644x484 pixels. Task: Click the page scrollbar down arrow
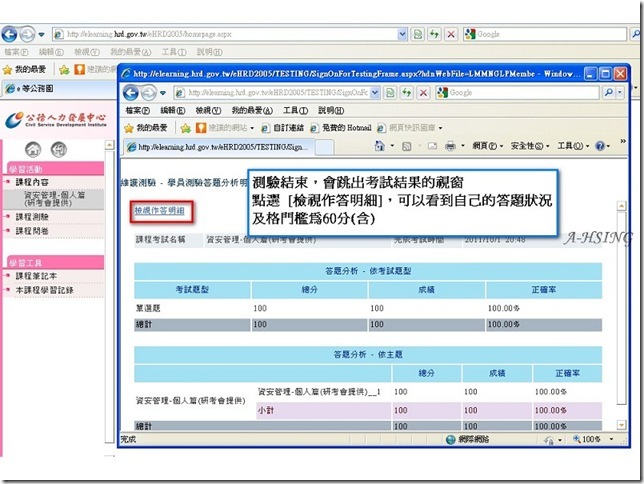coord(622,425)
